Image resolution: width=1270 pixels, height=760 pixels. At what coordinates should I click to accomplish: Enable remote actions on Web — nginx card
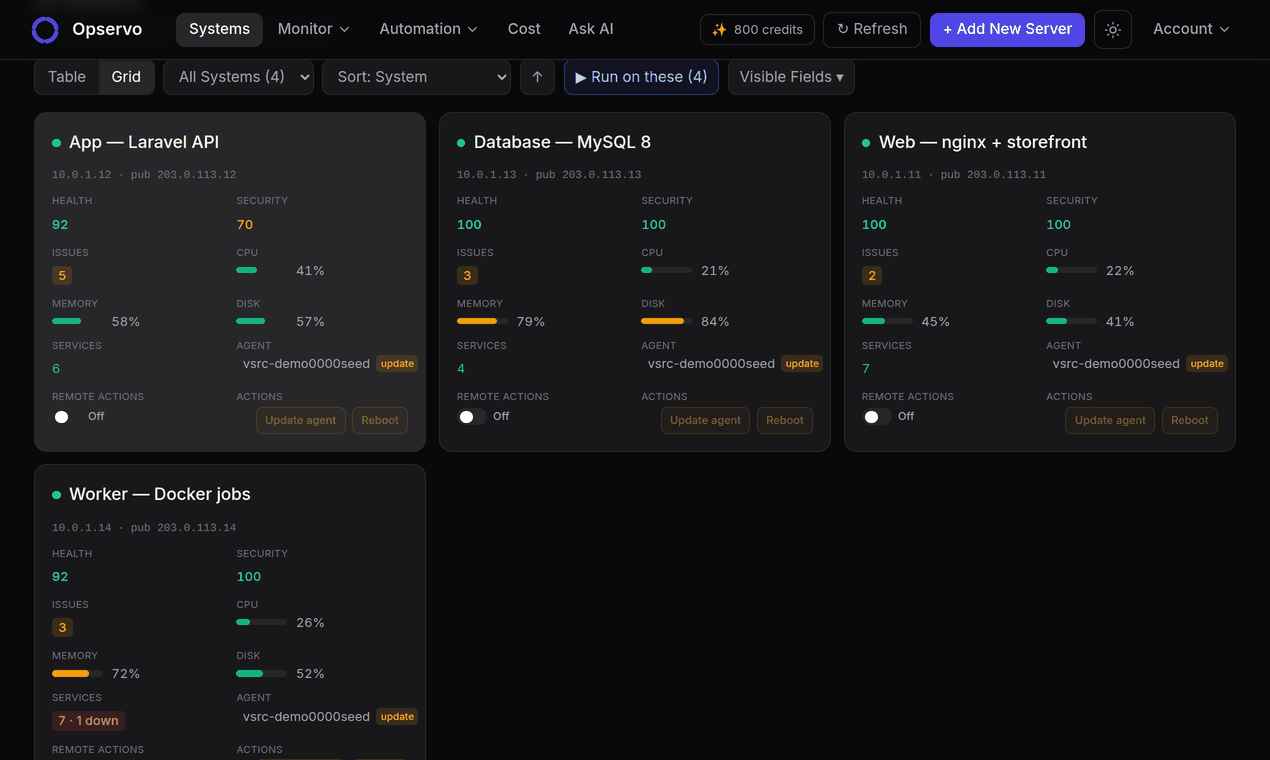(x=877, y=416)
